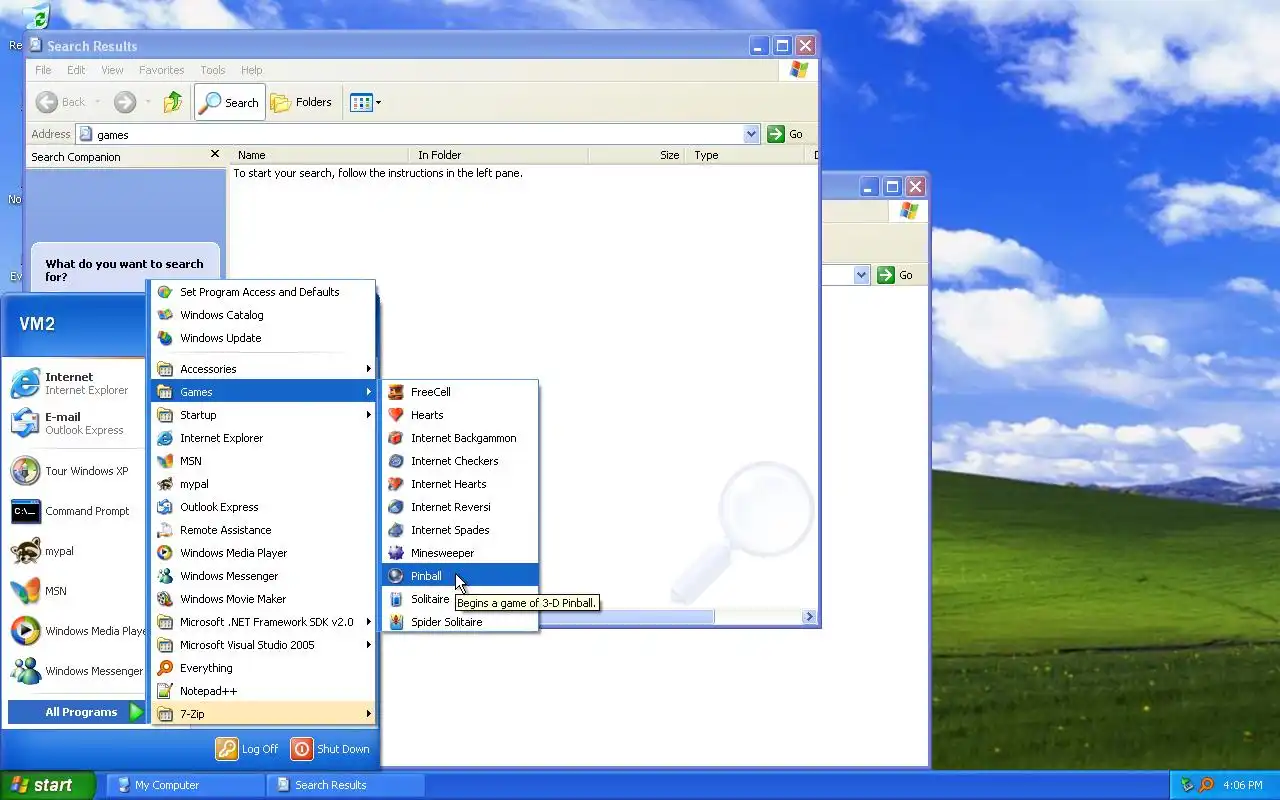Launch Windows Update
1280x800 pixels.
[263, 338]
